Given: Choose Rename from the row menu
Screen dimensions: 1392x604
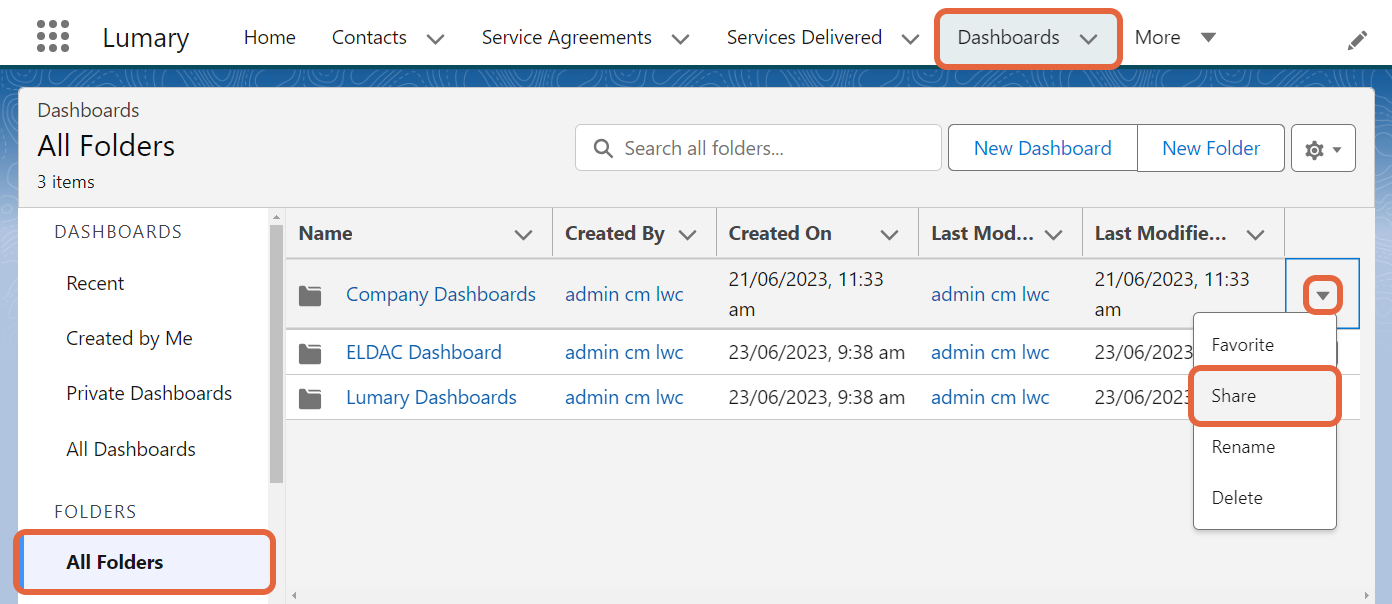Looking at the screenshot, I should 1265,447.
